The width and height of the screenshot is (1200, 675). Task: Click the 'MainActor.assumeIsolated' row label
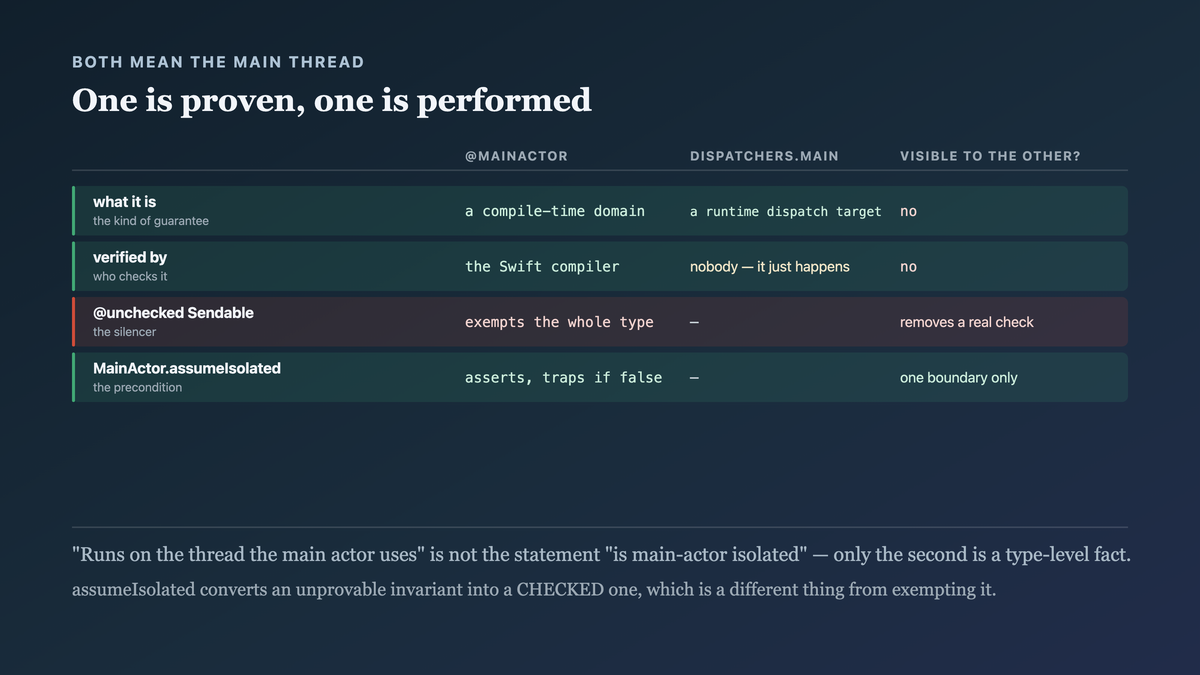coord(187,369)
